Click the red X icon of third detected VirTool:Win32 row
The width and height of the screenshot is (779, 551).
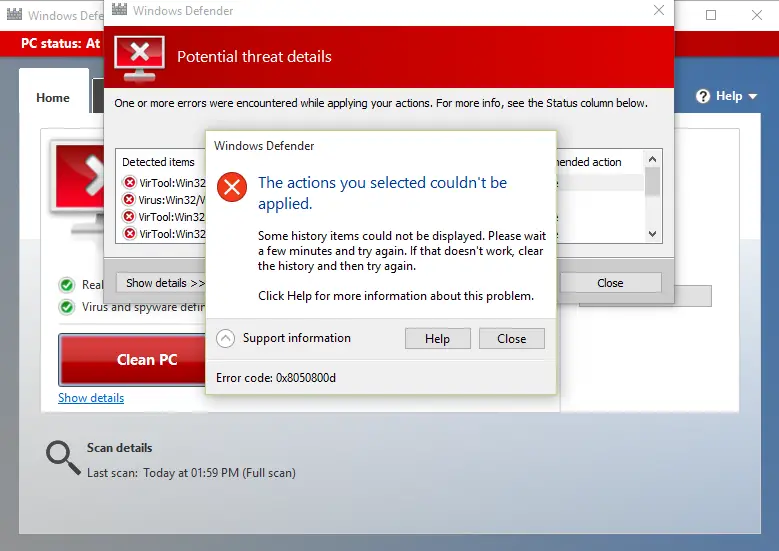(129, 217)
